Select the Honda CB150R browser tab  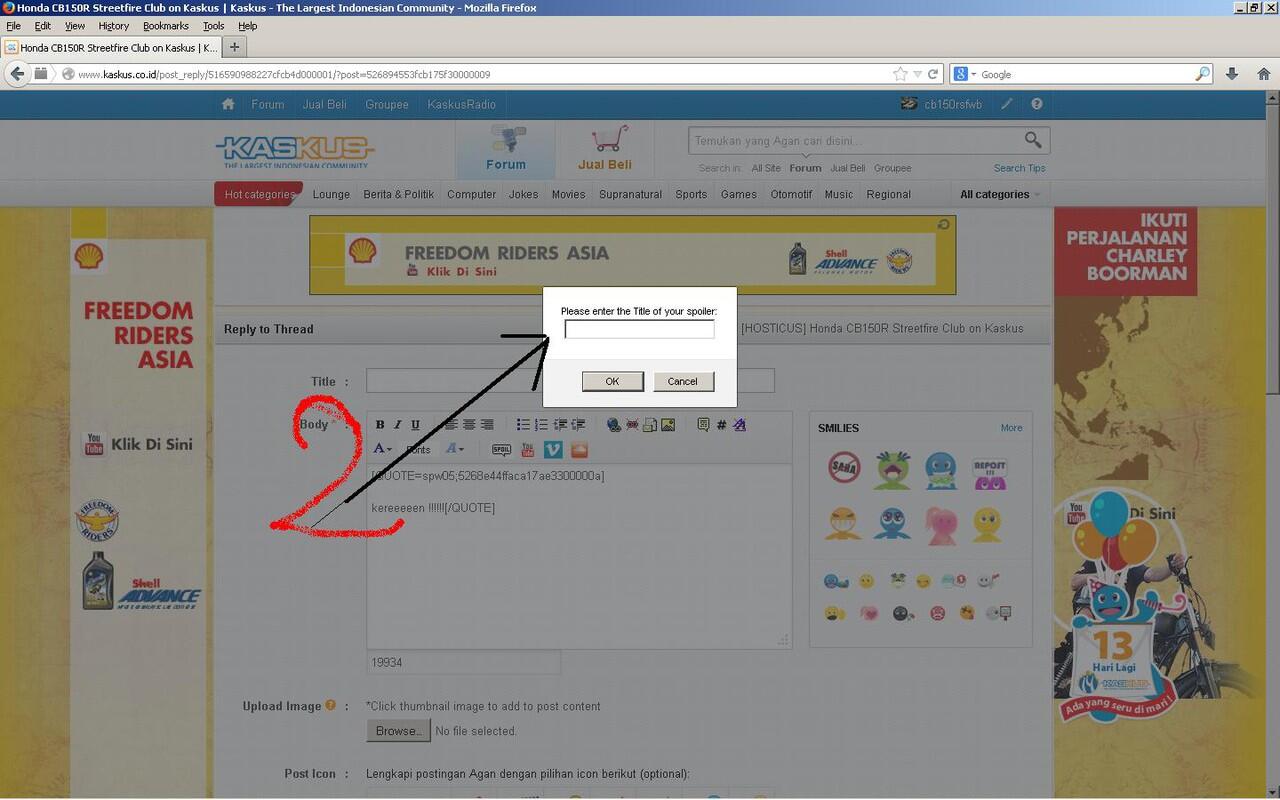click(x=110, y=47)
